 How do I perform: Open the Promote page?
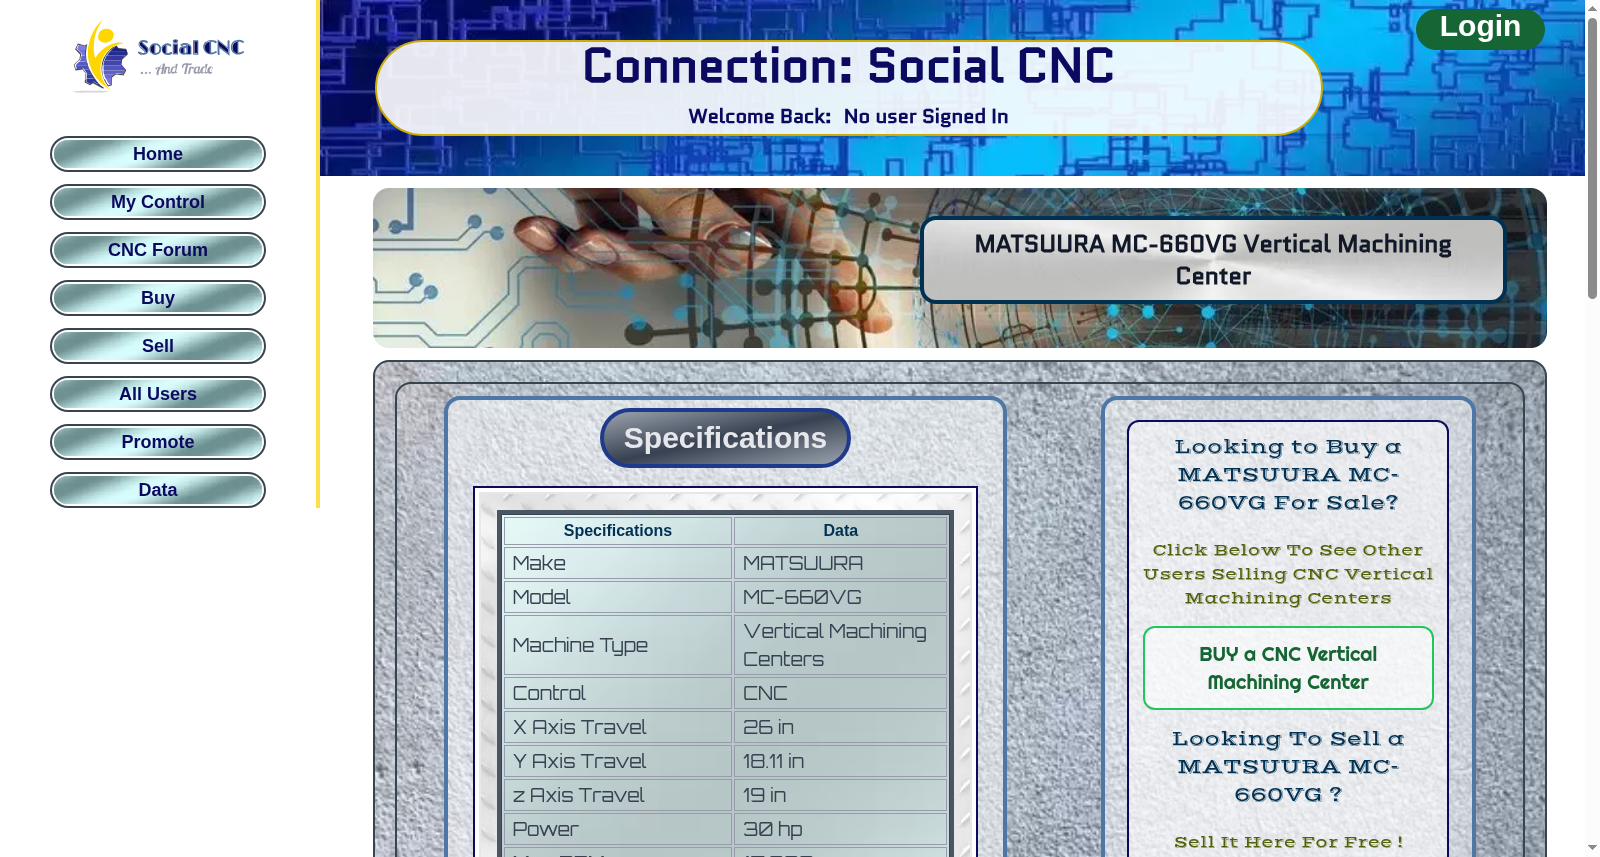click(158, 442)
